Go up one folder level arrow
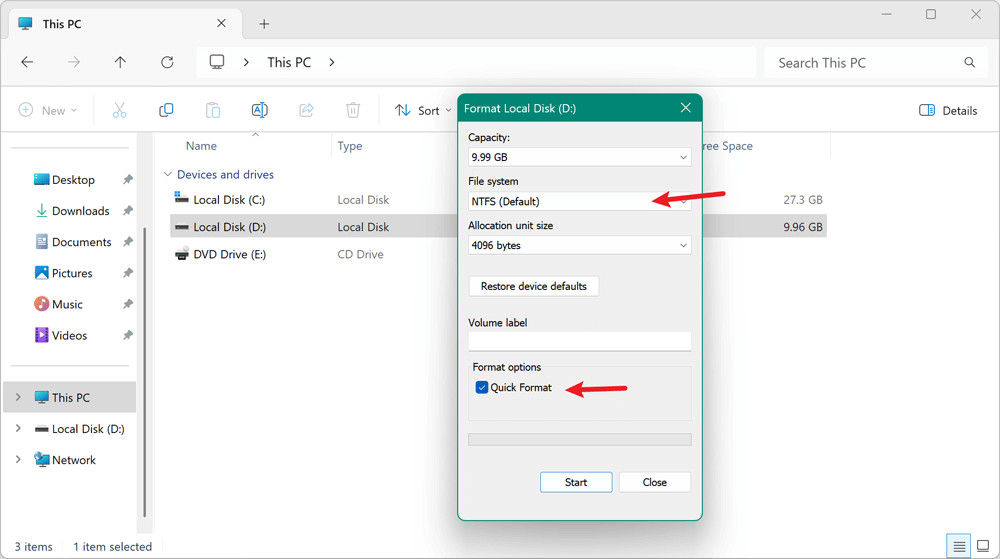The width and height of the screenshot is (1000, 559). 120,62
